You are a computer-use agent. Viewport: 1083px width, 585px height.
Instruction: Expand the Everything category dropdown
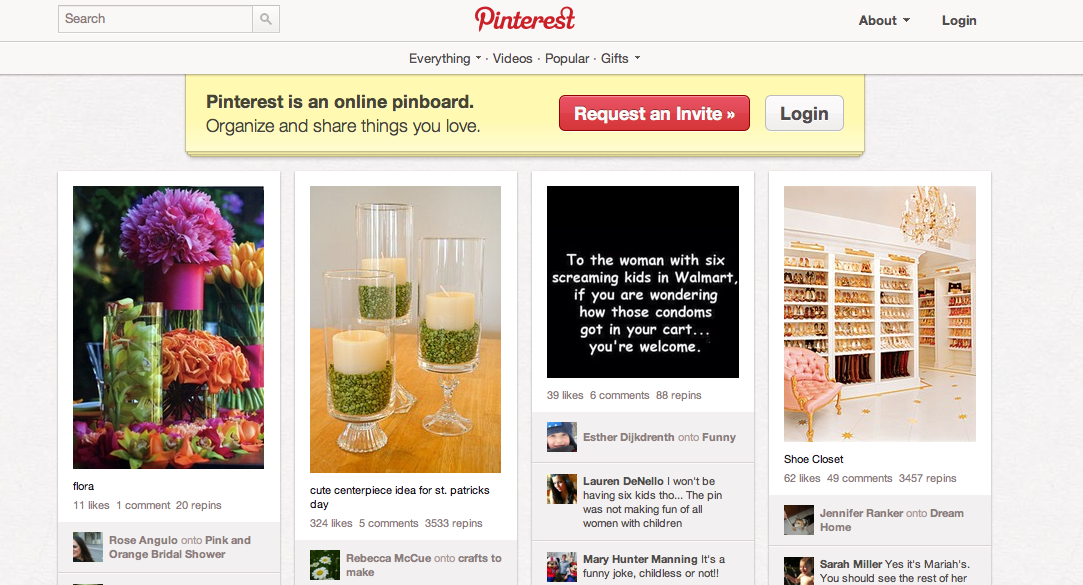click(445, 59)
